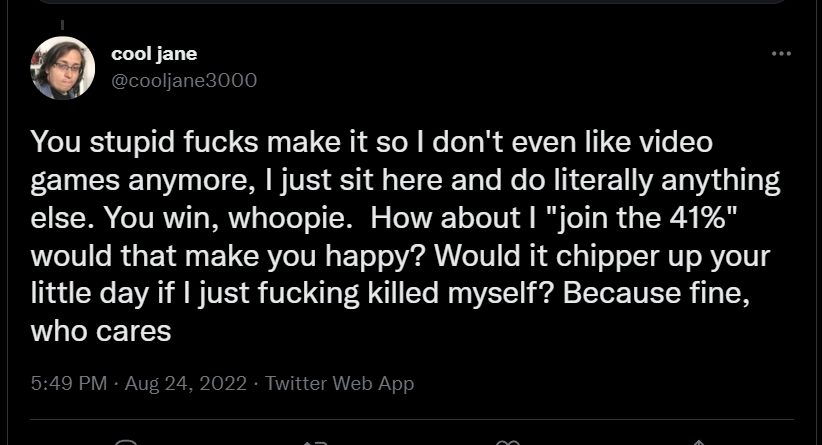
Task: Click the thread connector line above avatar
Action: click(62, 25)
